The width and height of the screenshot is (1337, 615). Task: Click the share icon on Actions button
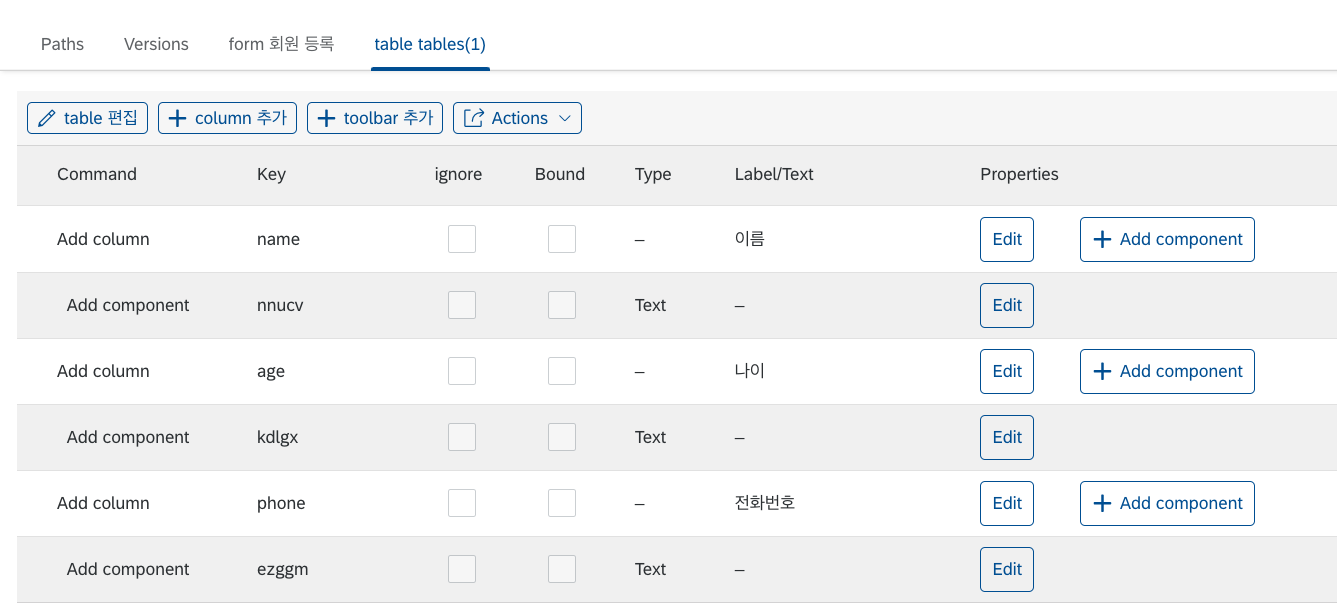[x=474, y=118]
